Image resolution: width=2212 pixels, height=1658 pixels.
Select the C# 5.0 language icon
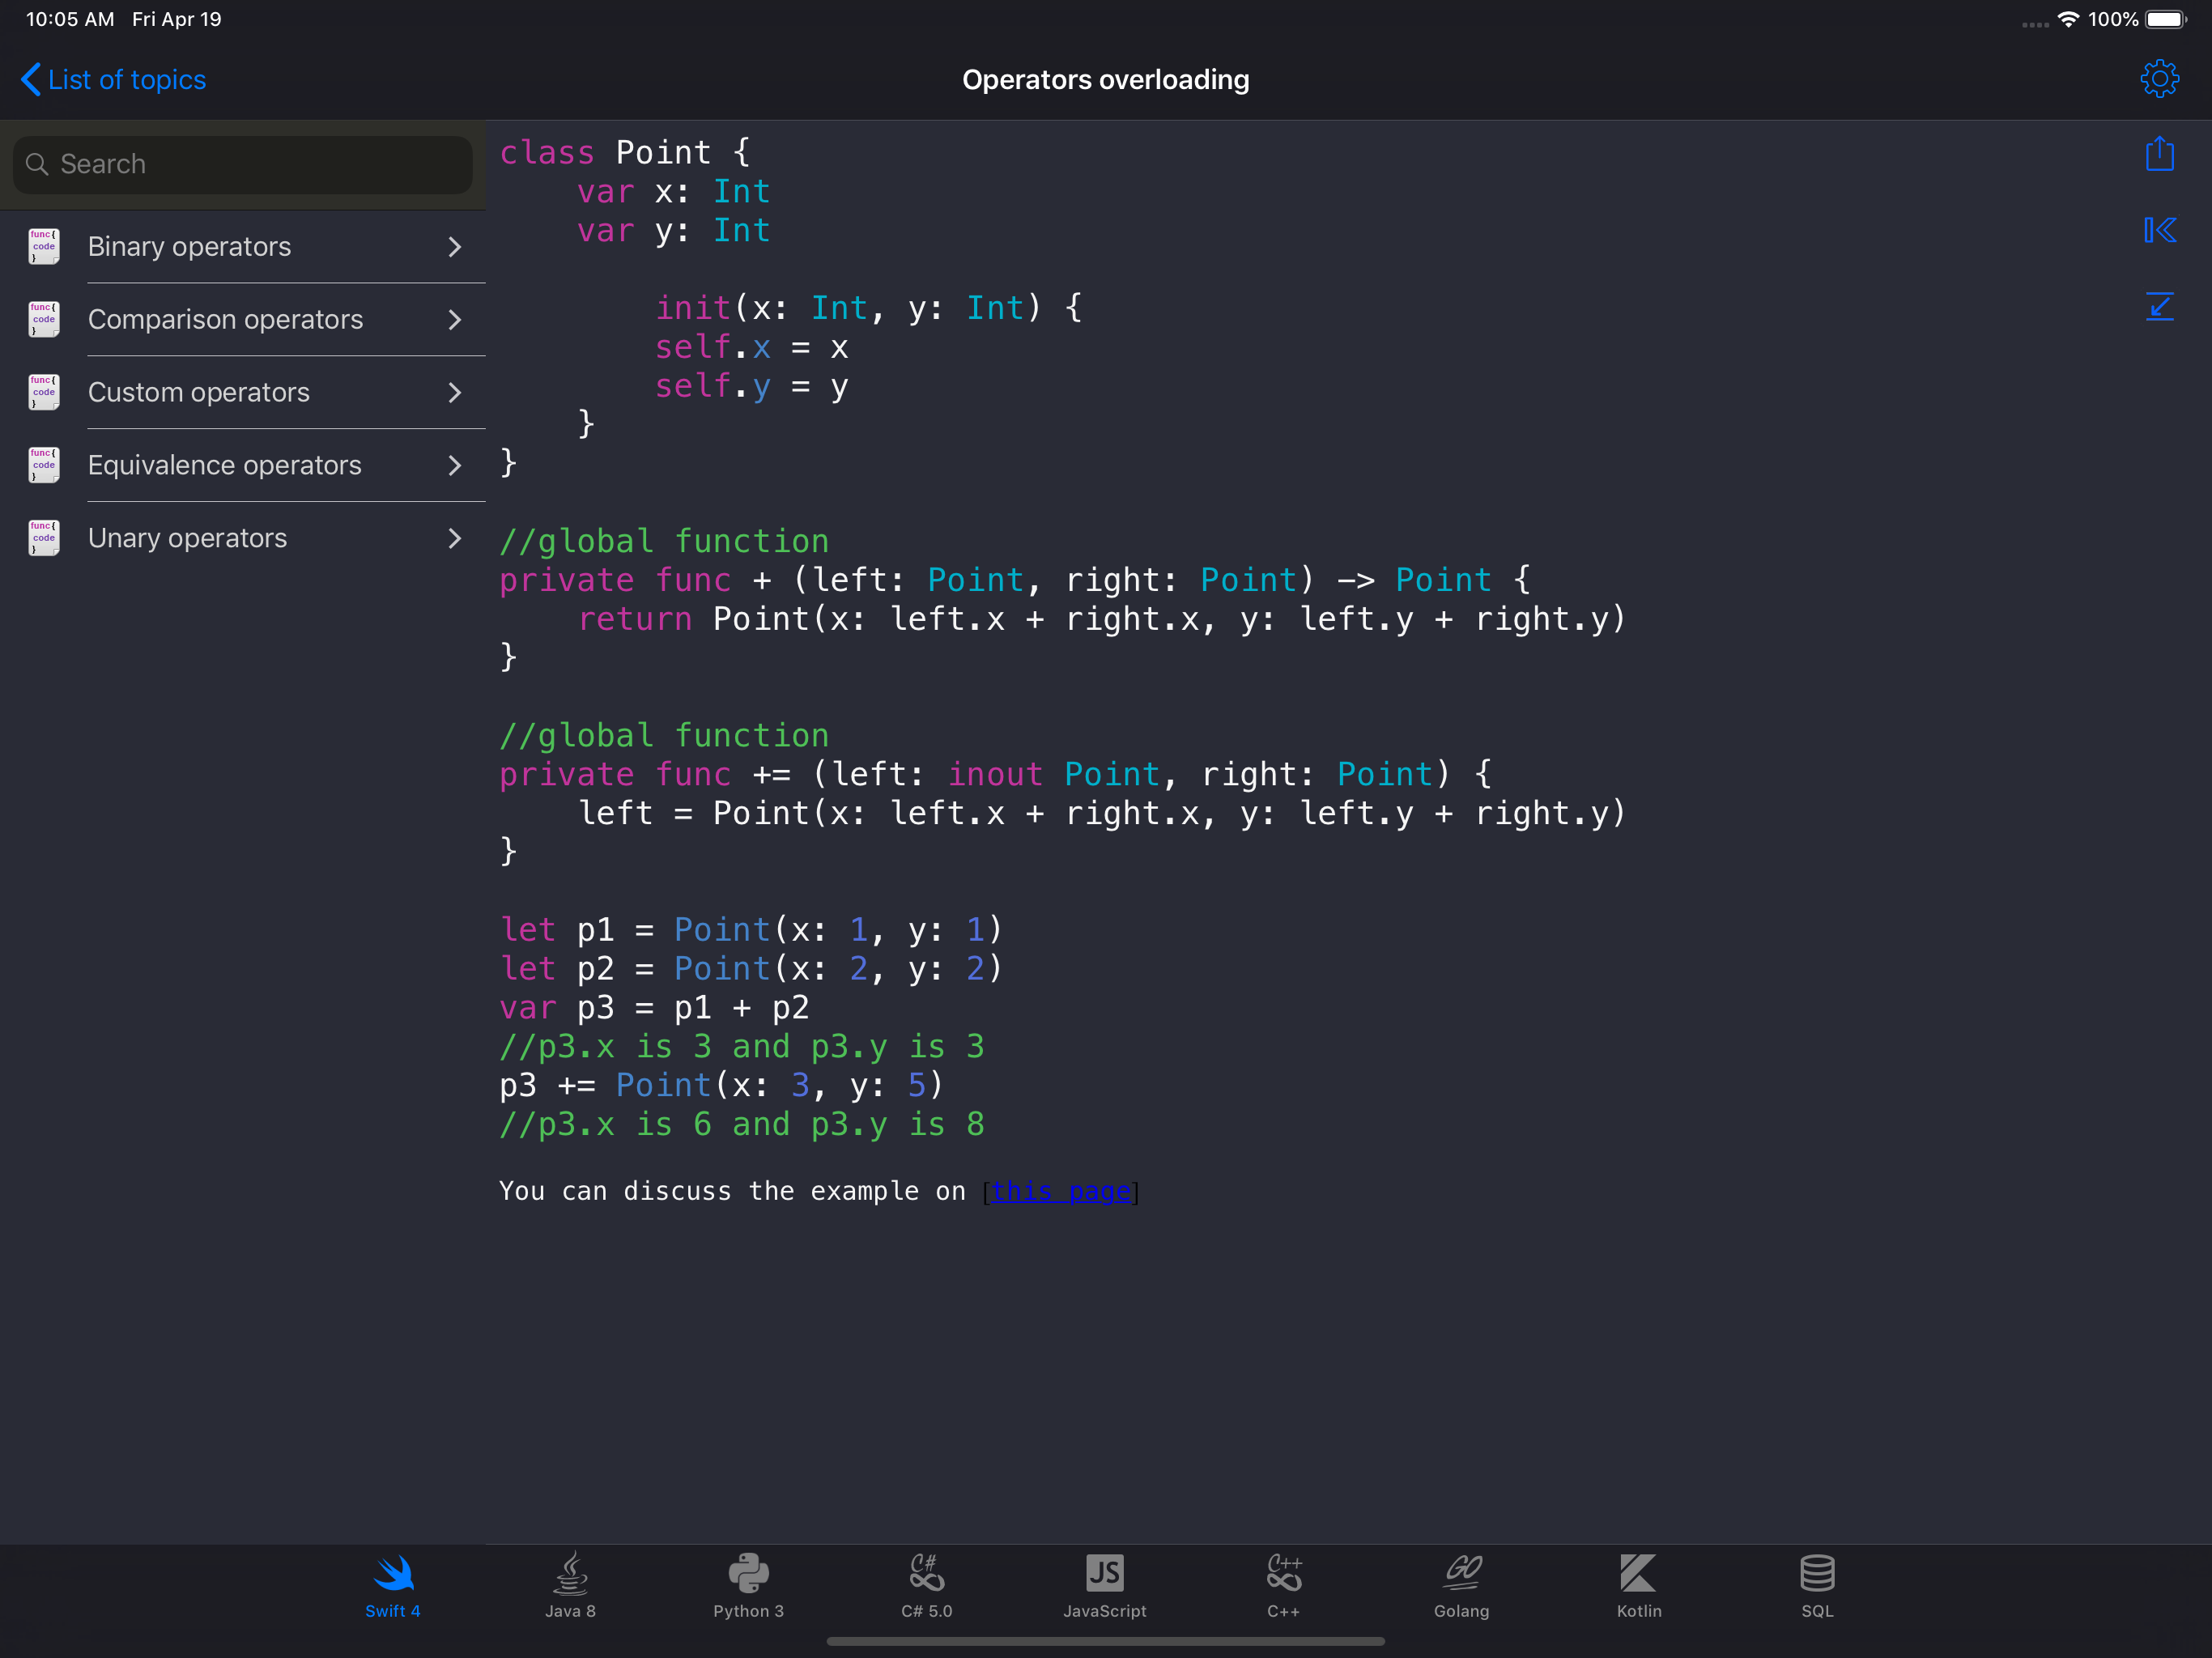coord(926,1584)
